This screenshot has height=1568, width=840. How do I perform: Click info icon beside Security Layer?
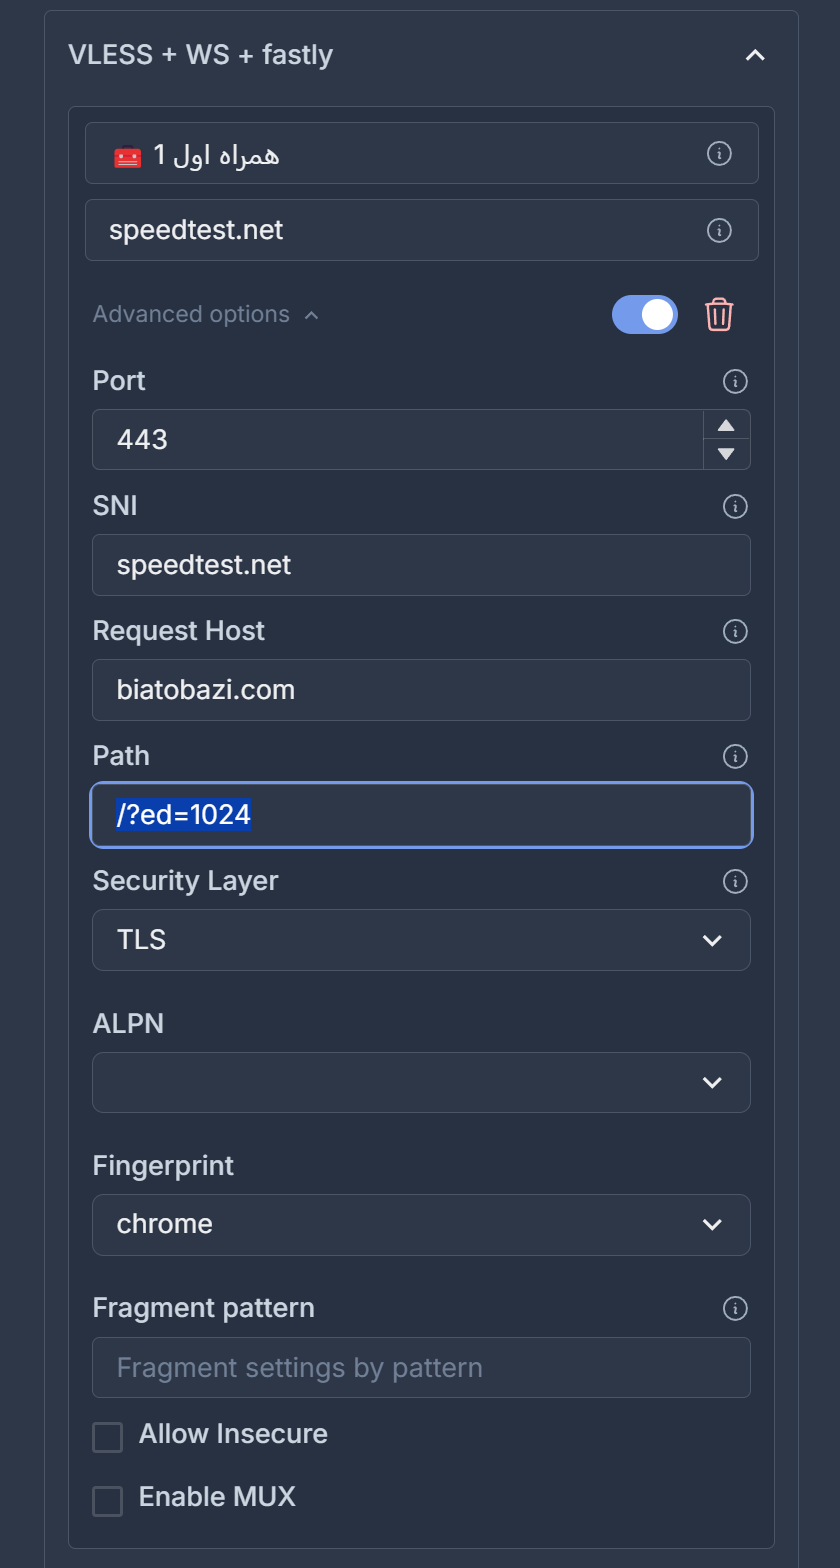735,881
